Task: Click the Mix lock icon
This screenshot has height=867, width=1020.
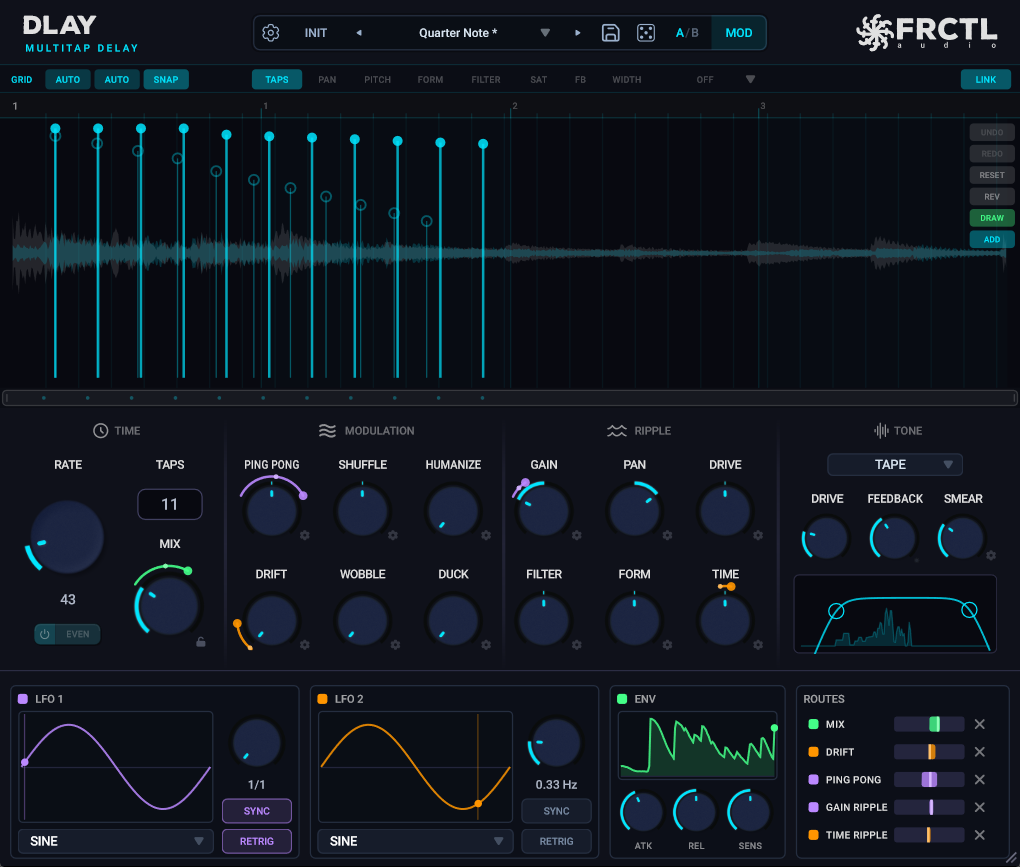Action: coord(201,642)
